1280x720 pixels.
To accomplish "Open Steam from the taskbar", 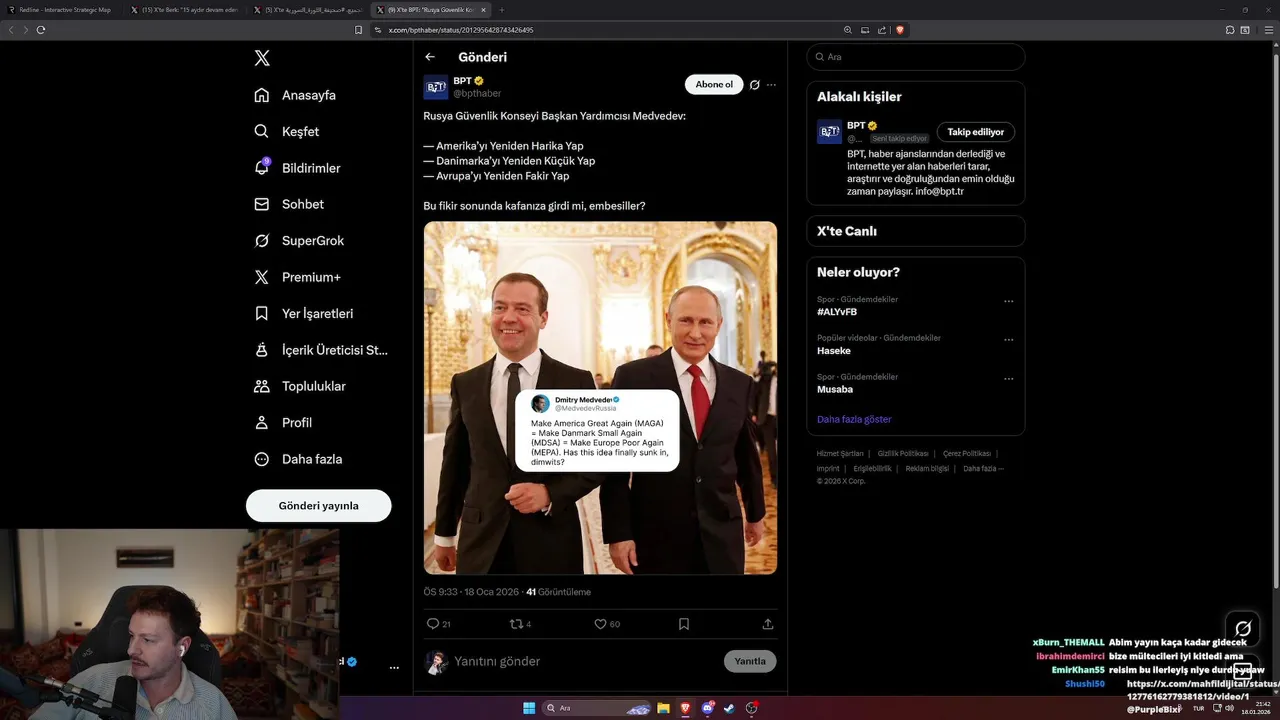I will pos(730,708).
